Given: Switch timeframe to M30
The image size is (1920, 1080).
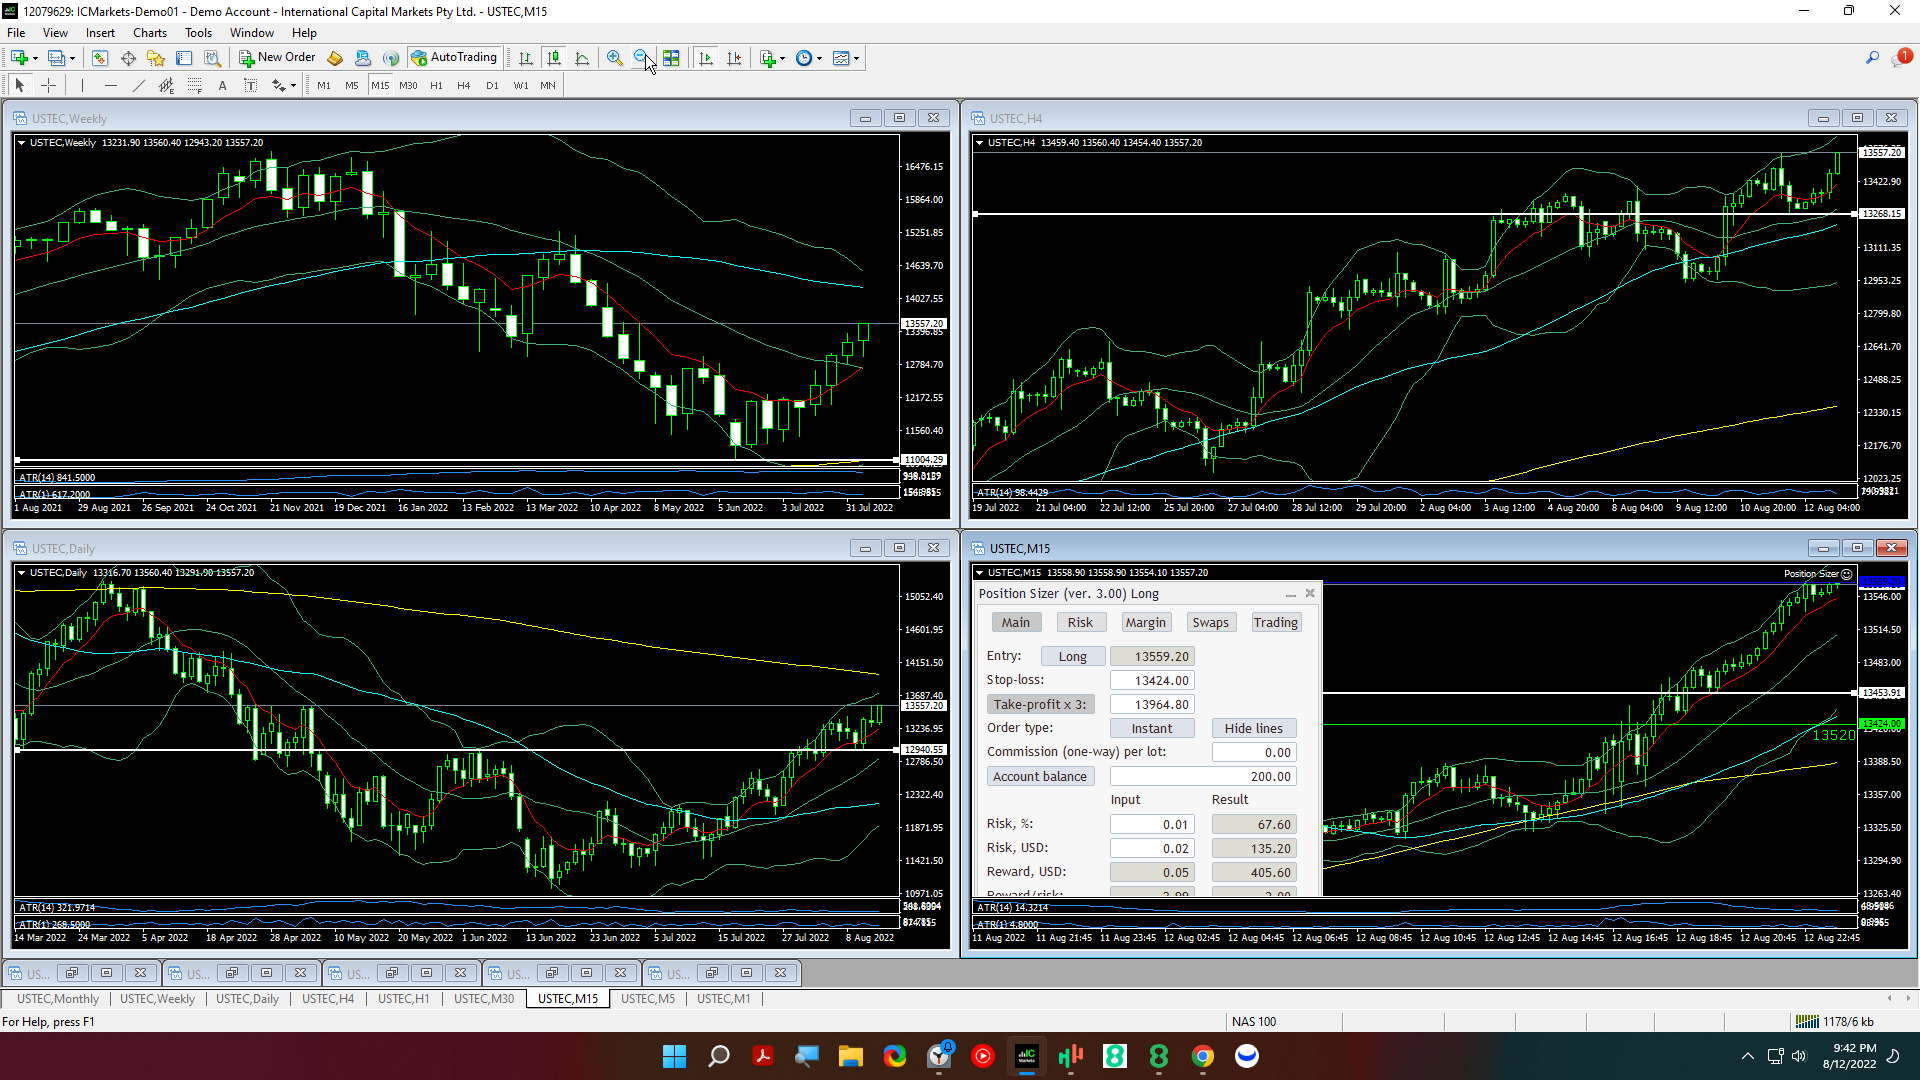Looking at the screenshot, I should coord(408,86).
